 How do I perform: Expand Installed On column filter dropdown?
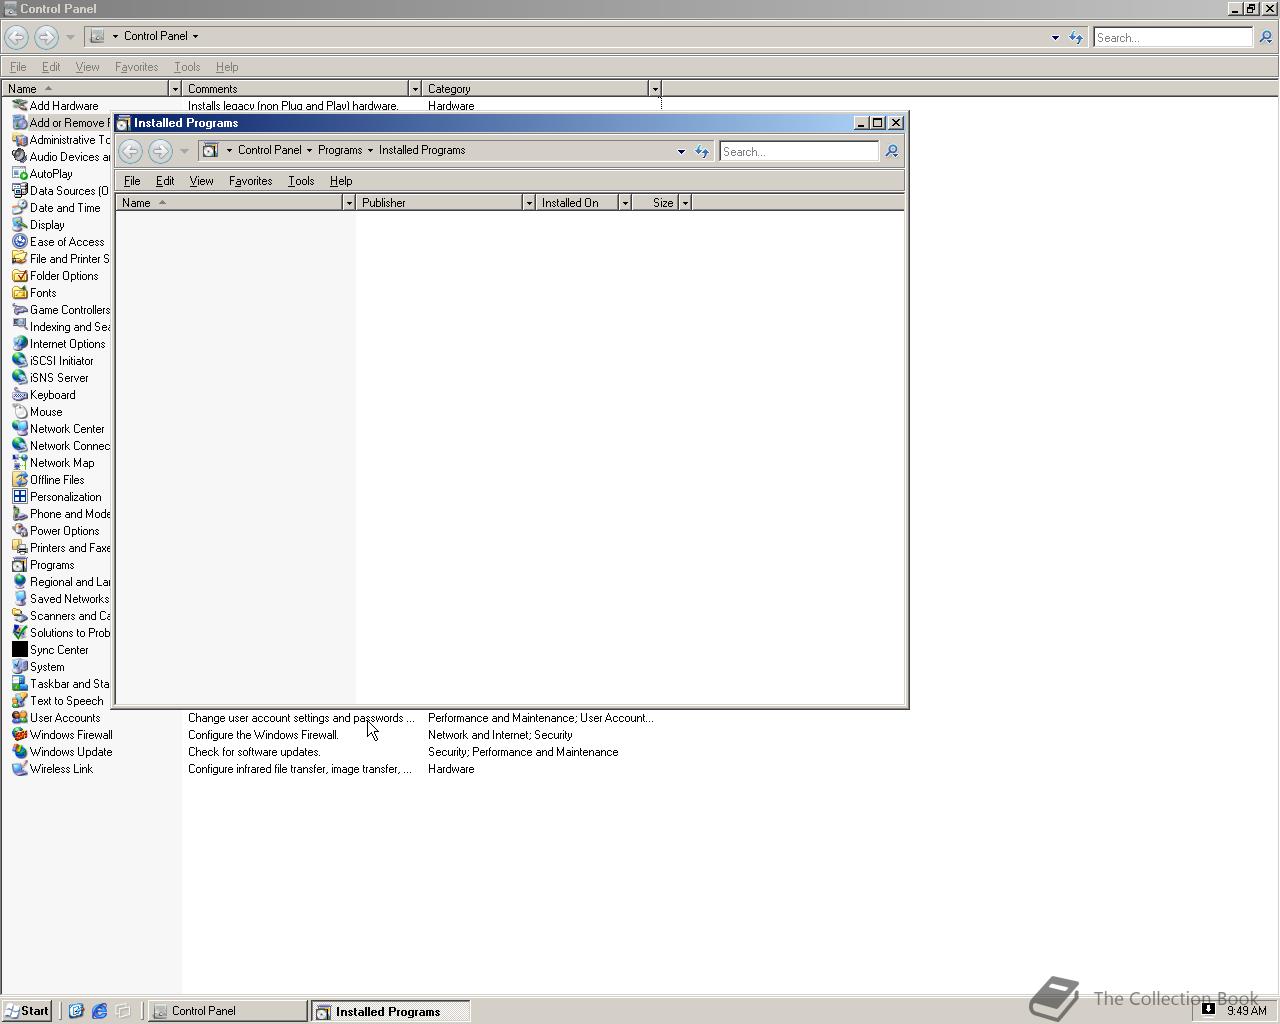(x=625, y=203)
